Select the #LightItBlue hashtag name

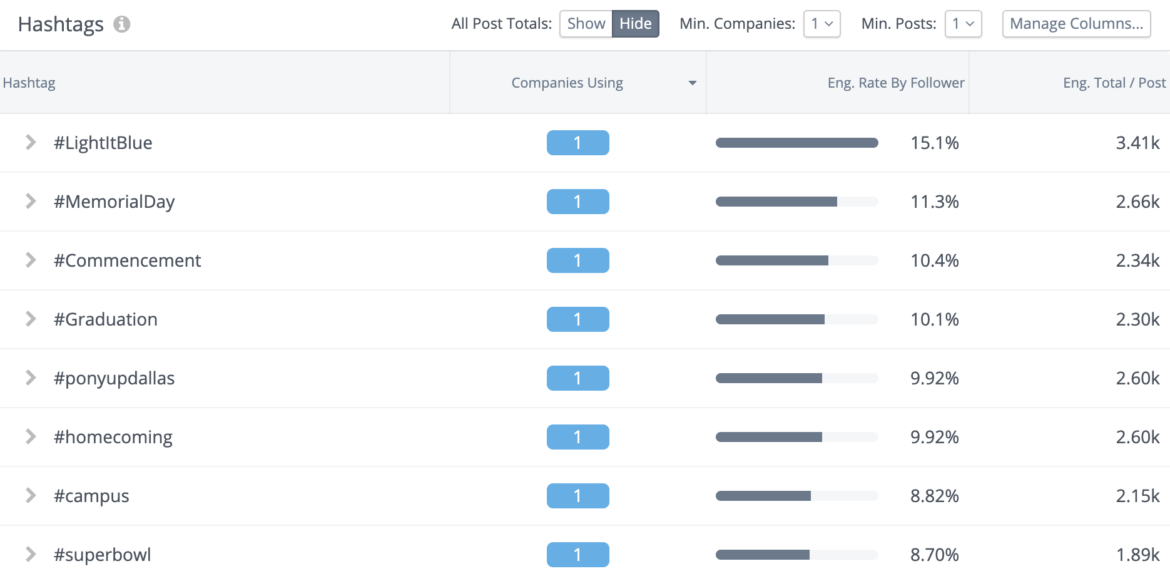point(104,142)
